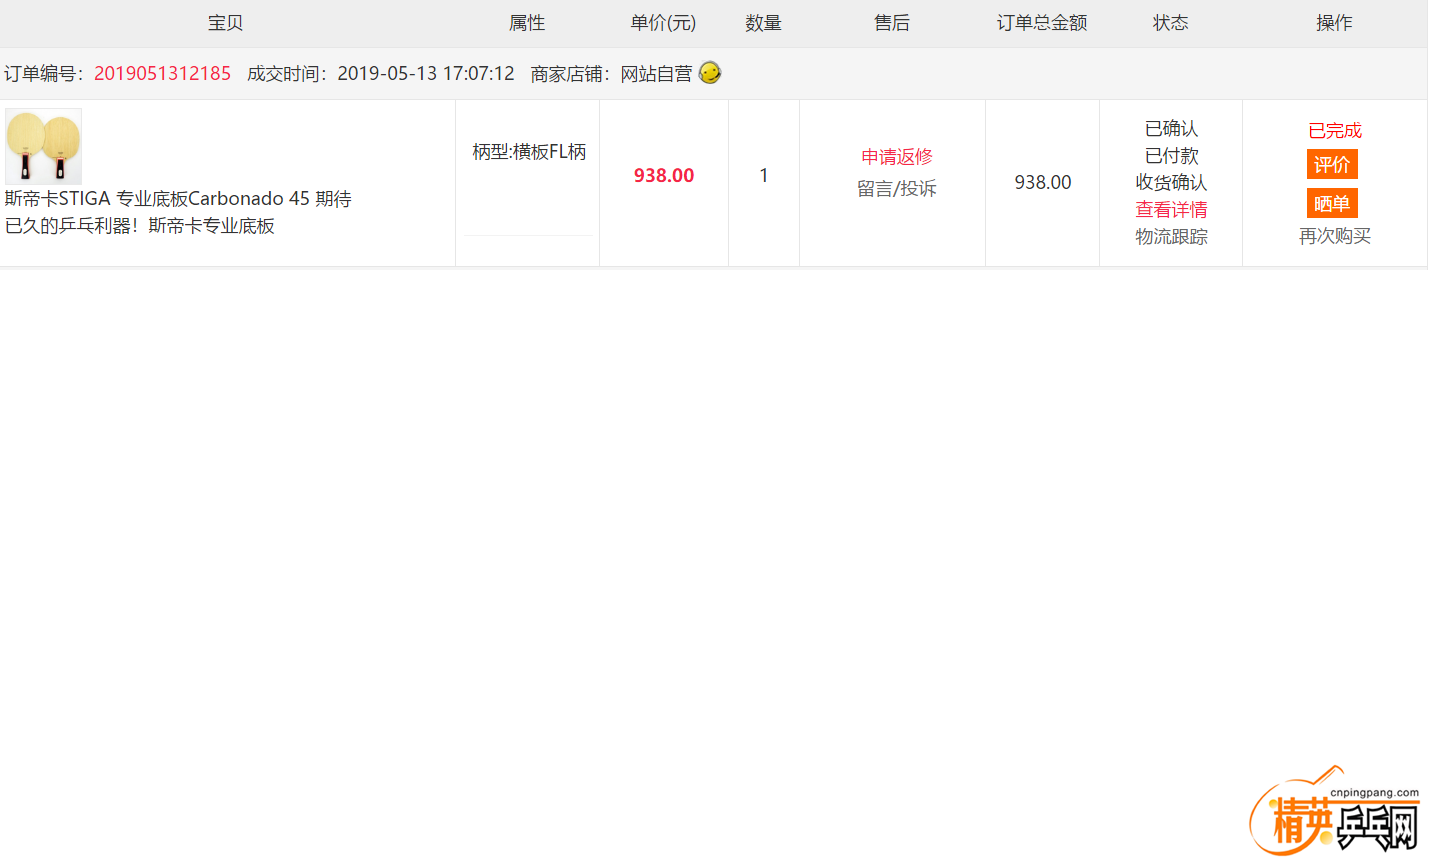Click the quantity value 1

coord(764,175)
